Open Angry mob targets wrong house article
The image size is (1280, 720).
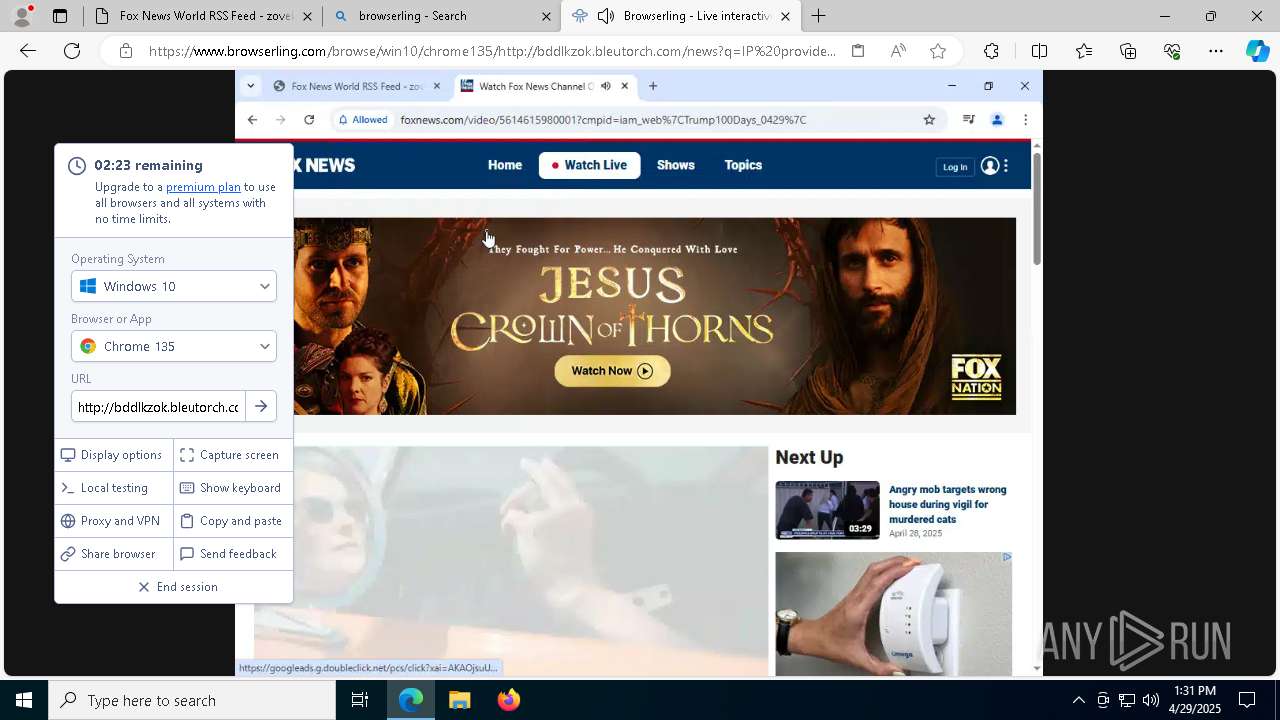[948, 504]
